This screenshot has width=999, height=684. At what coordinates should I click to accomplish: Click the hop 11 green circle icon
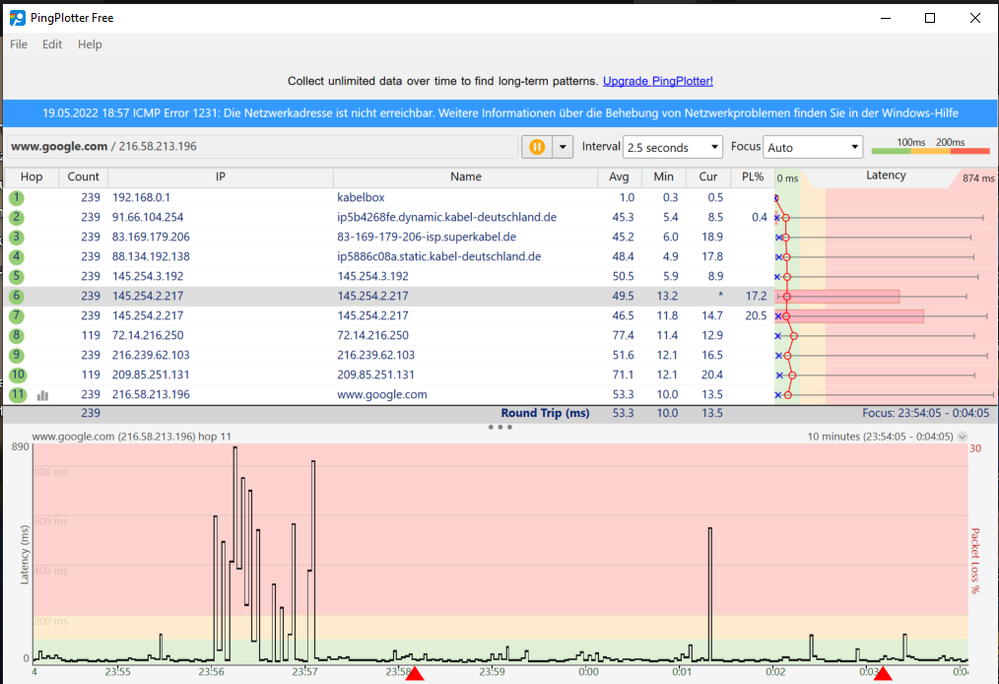17,395
